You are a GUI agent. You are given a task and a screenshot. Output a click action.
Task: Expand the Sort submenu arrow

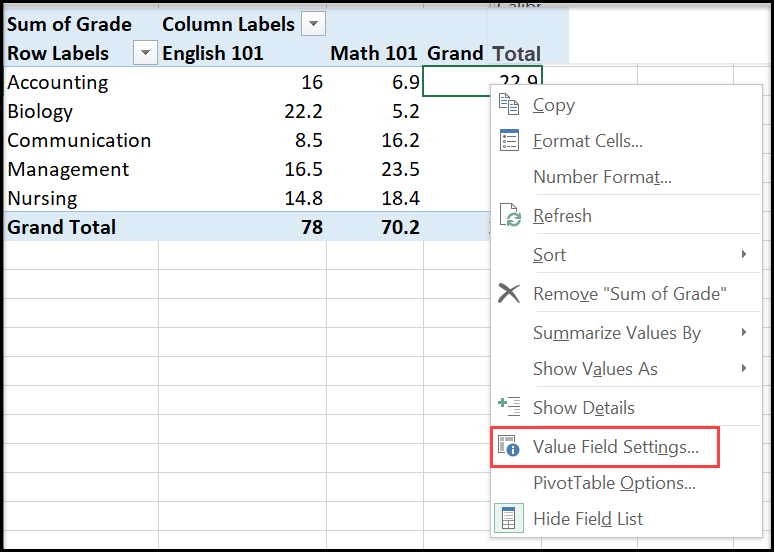pyautogui.click(x=743, y=254)
